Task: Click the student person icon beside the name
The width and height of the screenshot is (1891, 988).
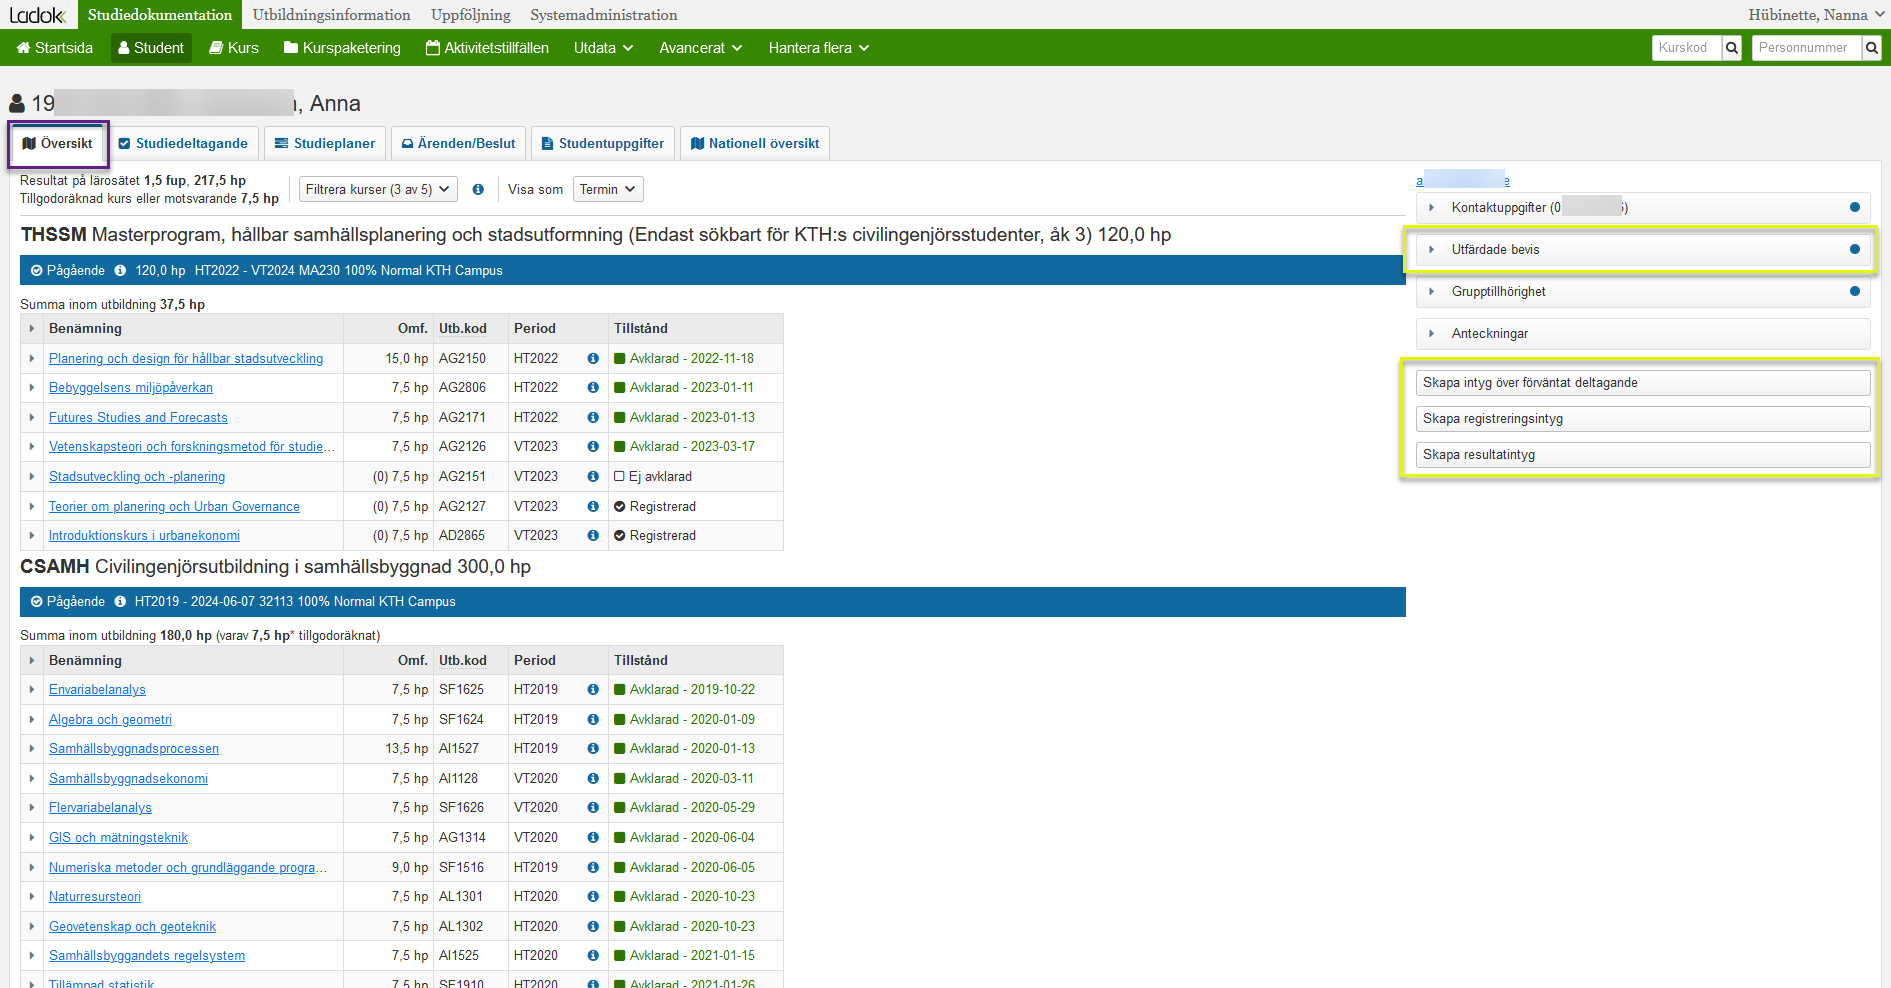Action: pyautogui.click(x=17, y=103)
